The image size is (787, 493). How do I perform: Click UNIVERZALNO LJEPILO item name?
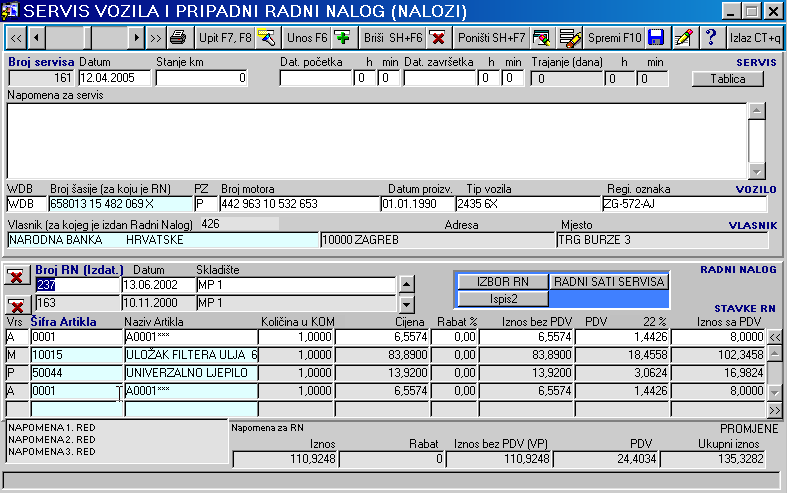[x=191, y=373]
